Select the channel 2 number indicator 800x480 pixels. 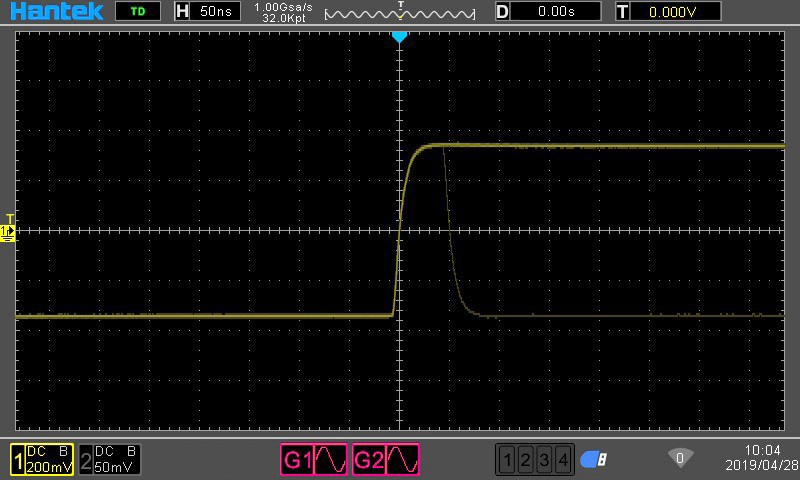point(86,460)
